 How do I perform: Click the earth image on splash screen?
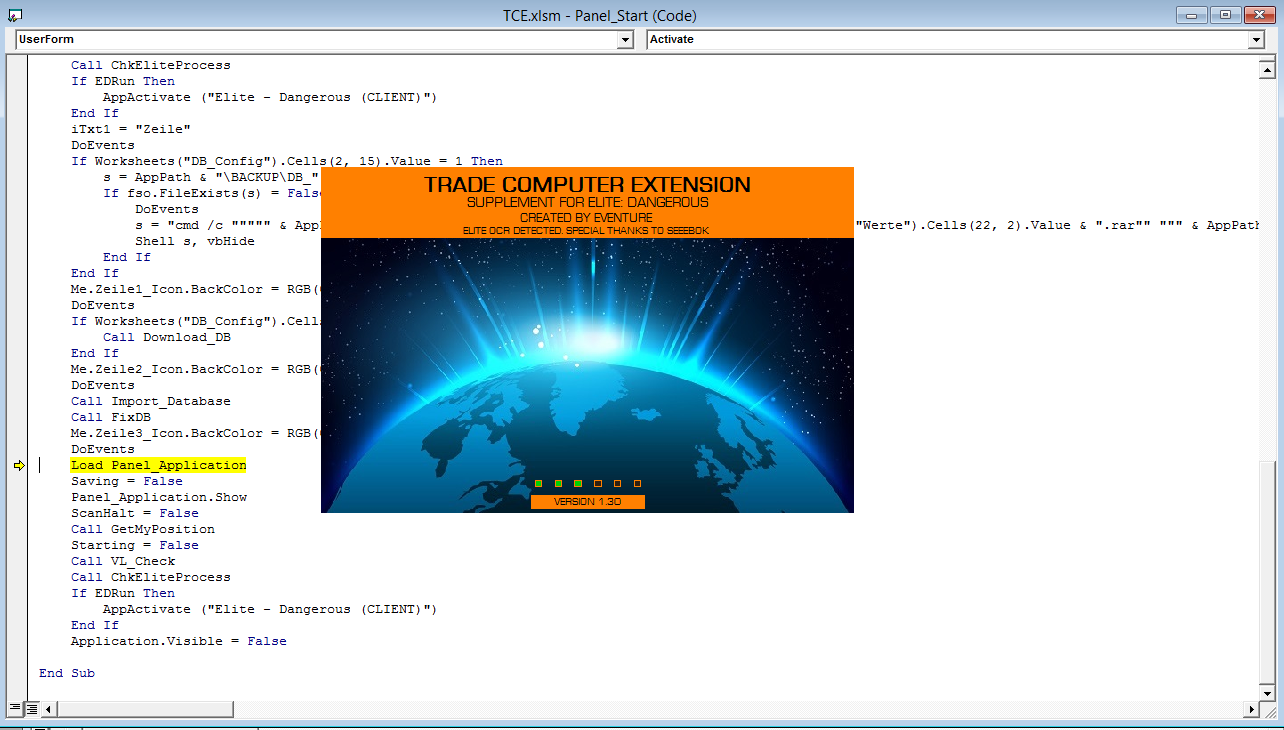pos(587,375)
